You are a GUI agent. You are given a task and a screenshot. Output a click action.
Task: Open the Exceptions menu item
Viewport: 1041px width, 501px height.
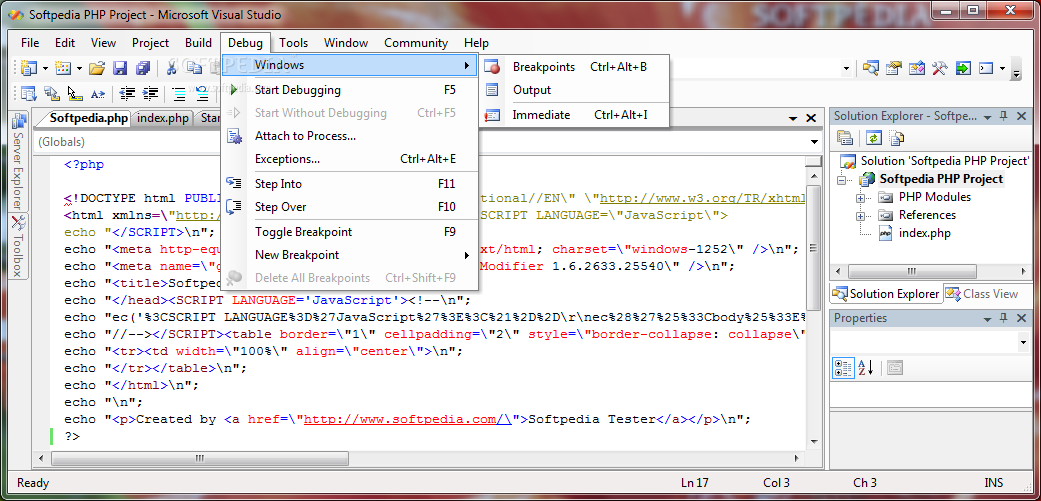pyautogui.click(x=349, y=159)
